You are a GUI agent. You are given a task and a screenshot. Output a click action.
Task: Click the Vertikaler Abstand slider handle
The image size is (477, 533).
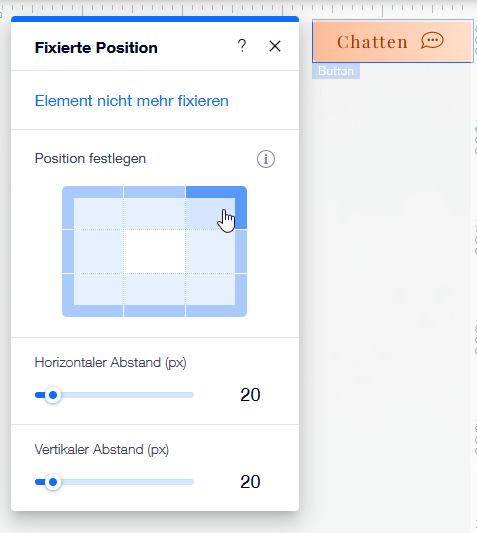(x=53, y=482)
